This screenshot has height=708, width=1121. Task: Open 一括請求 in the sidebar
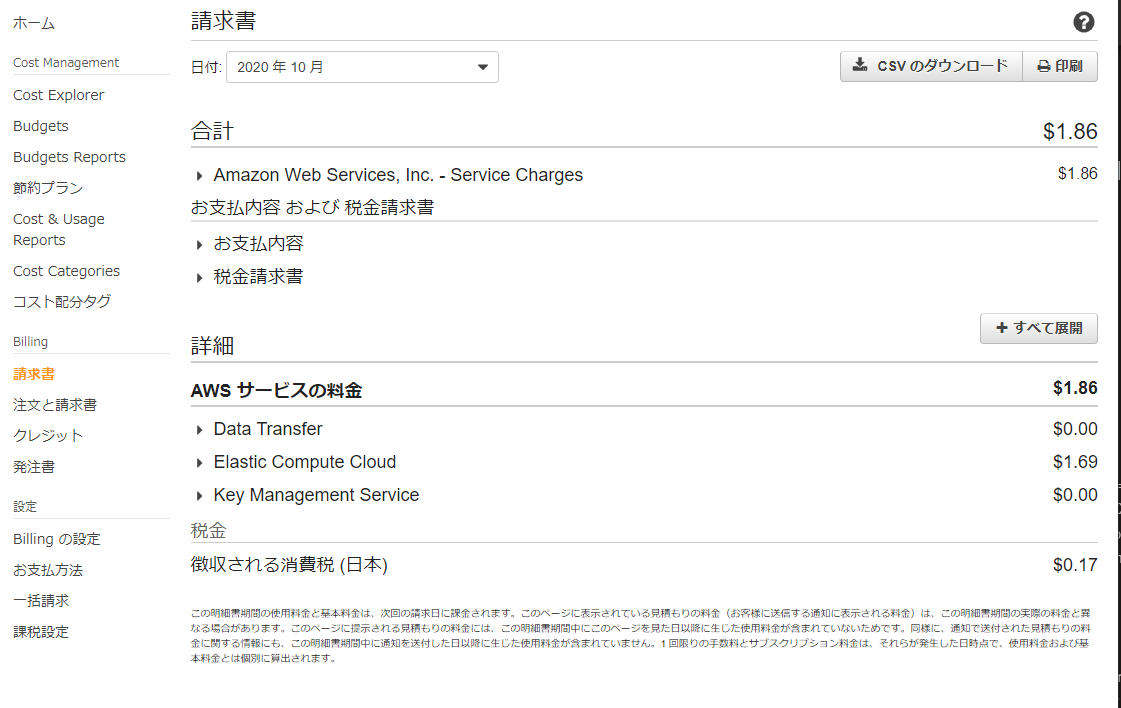click(41, 601)
